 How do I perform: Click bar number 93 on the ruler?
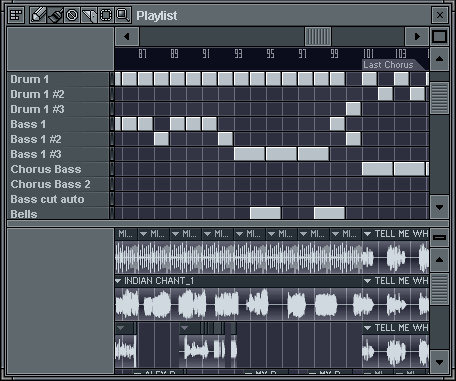pos(238,54)
